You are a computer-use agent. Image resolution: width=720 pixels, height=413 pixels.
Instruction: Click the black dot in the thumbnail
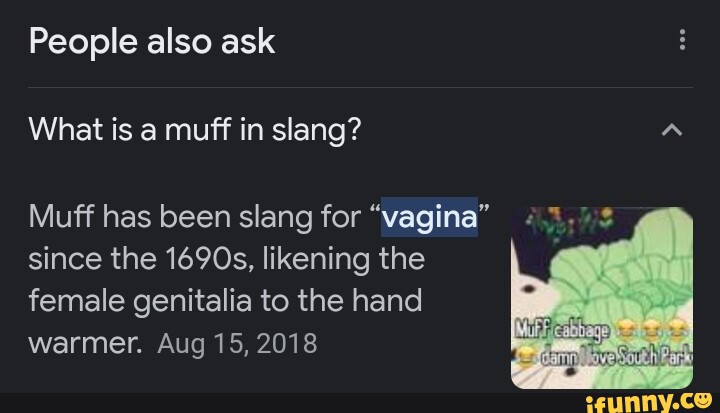point(526,290)
